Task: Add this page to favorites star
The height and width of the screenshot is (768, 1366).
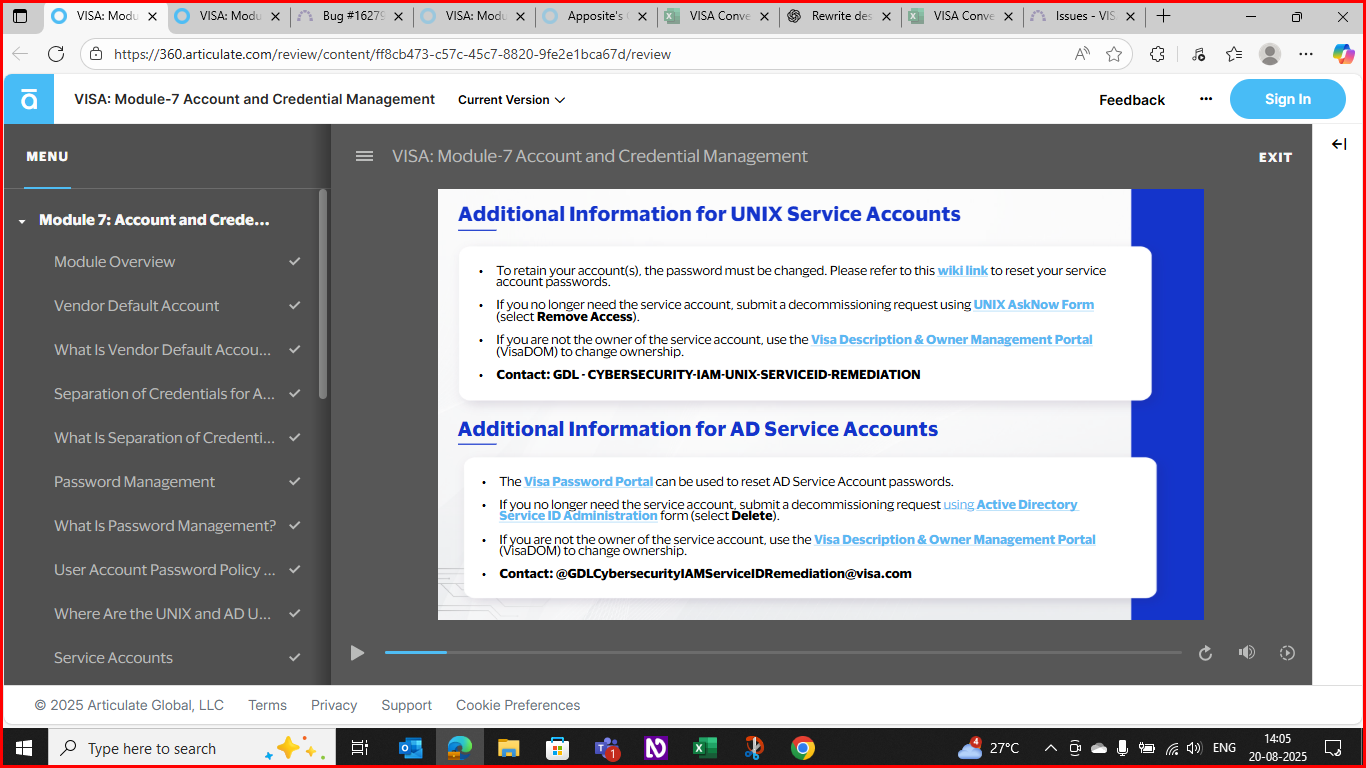Action: tap(1114, 54)
